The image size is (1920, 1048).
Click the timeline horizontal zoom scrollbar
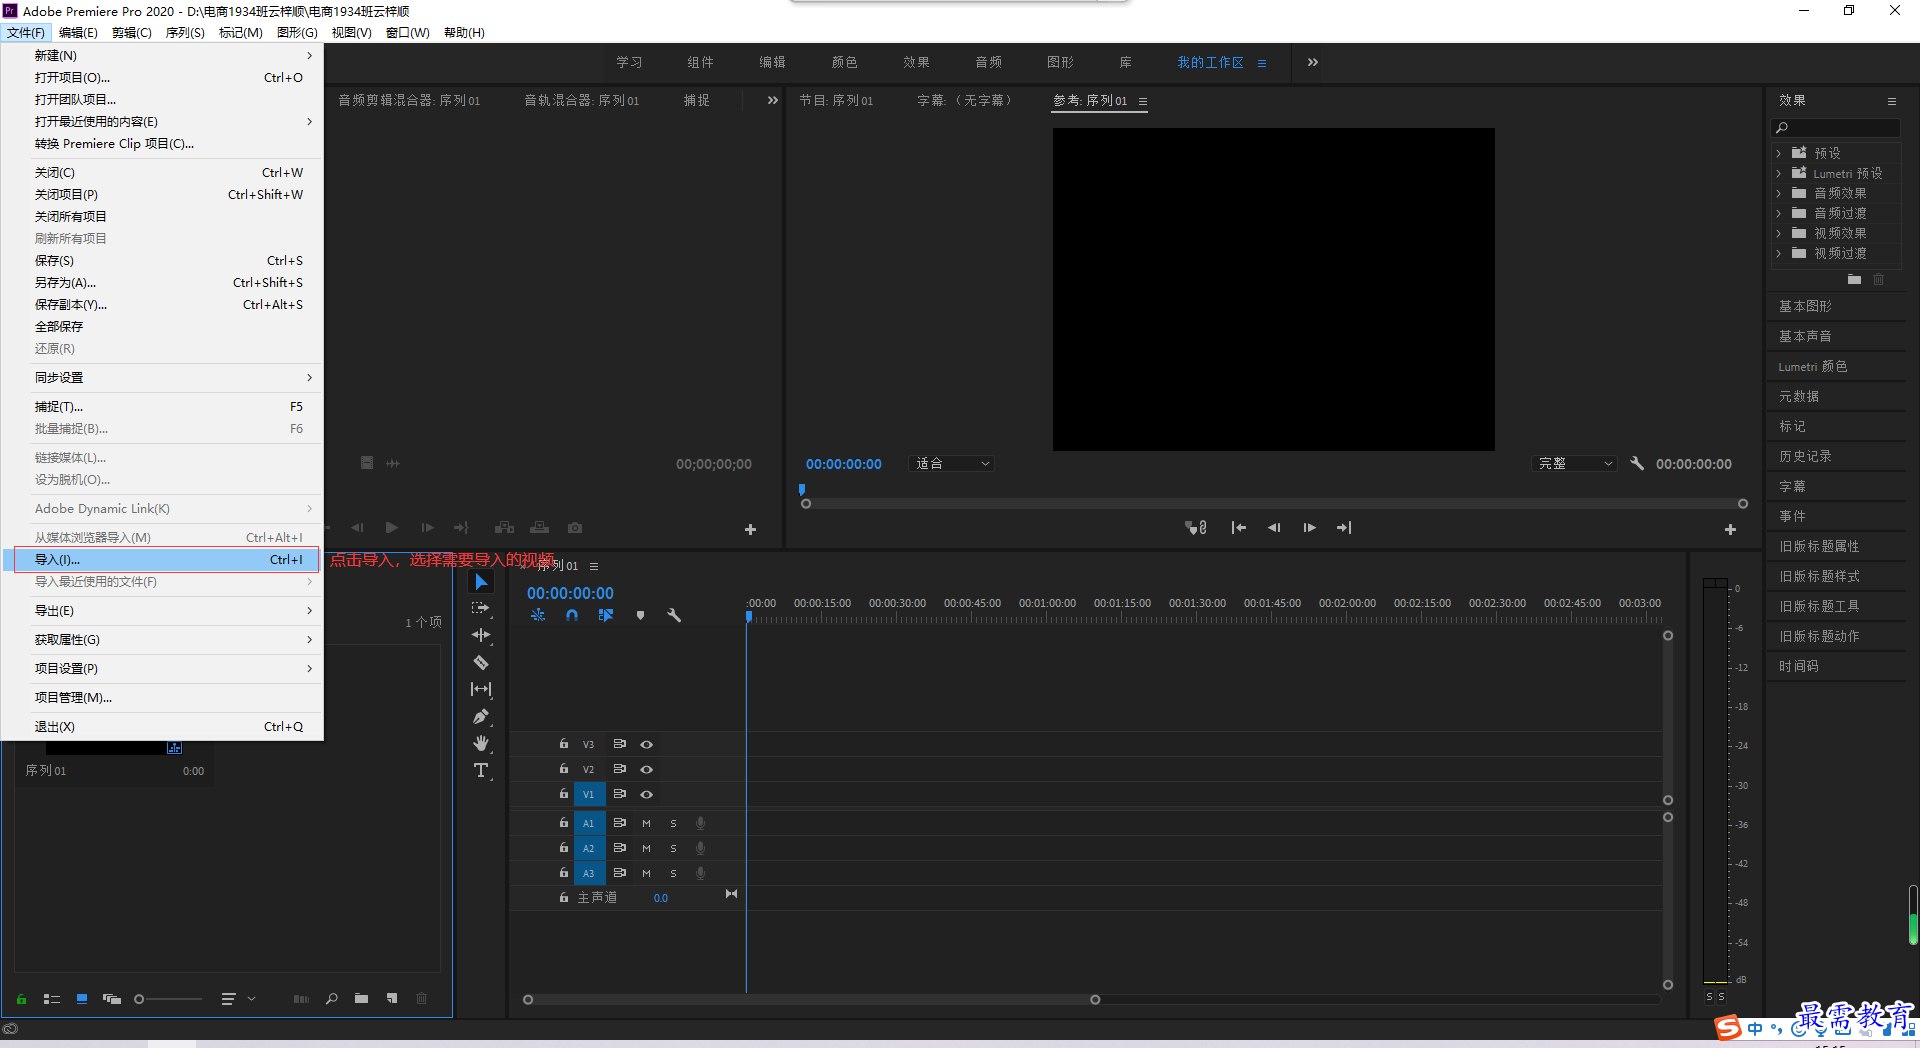811,999
